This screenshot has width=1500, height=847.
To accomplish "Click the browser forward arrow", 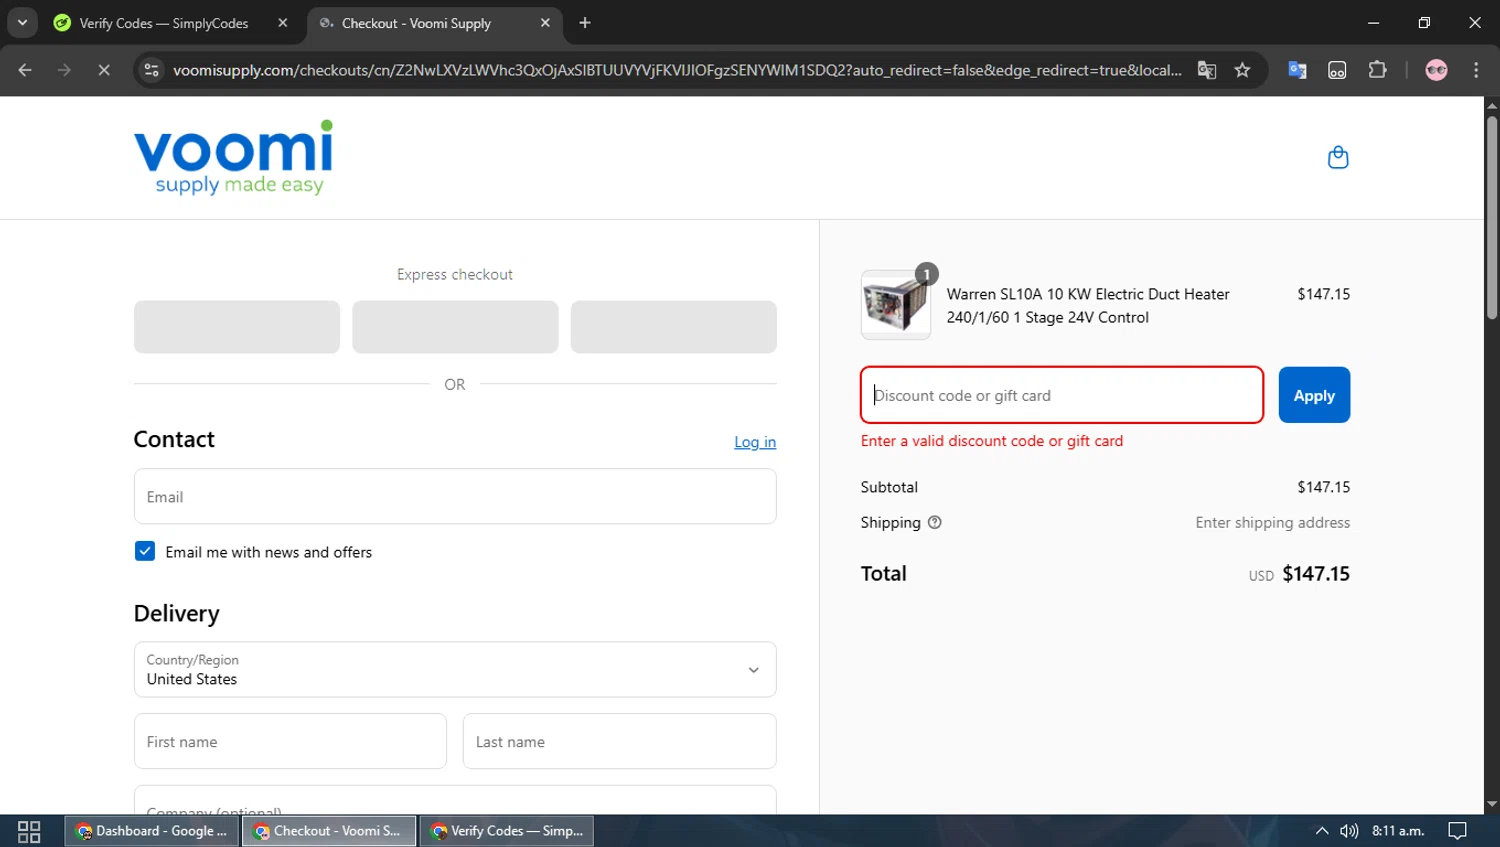I will (x=64, y=70).
